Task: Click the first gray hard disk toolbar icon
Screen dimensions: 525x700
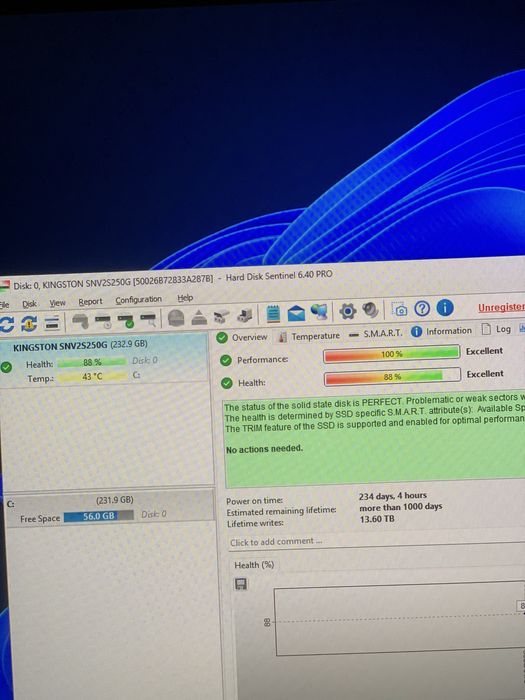Action: click(80, 321)
